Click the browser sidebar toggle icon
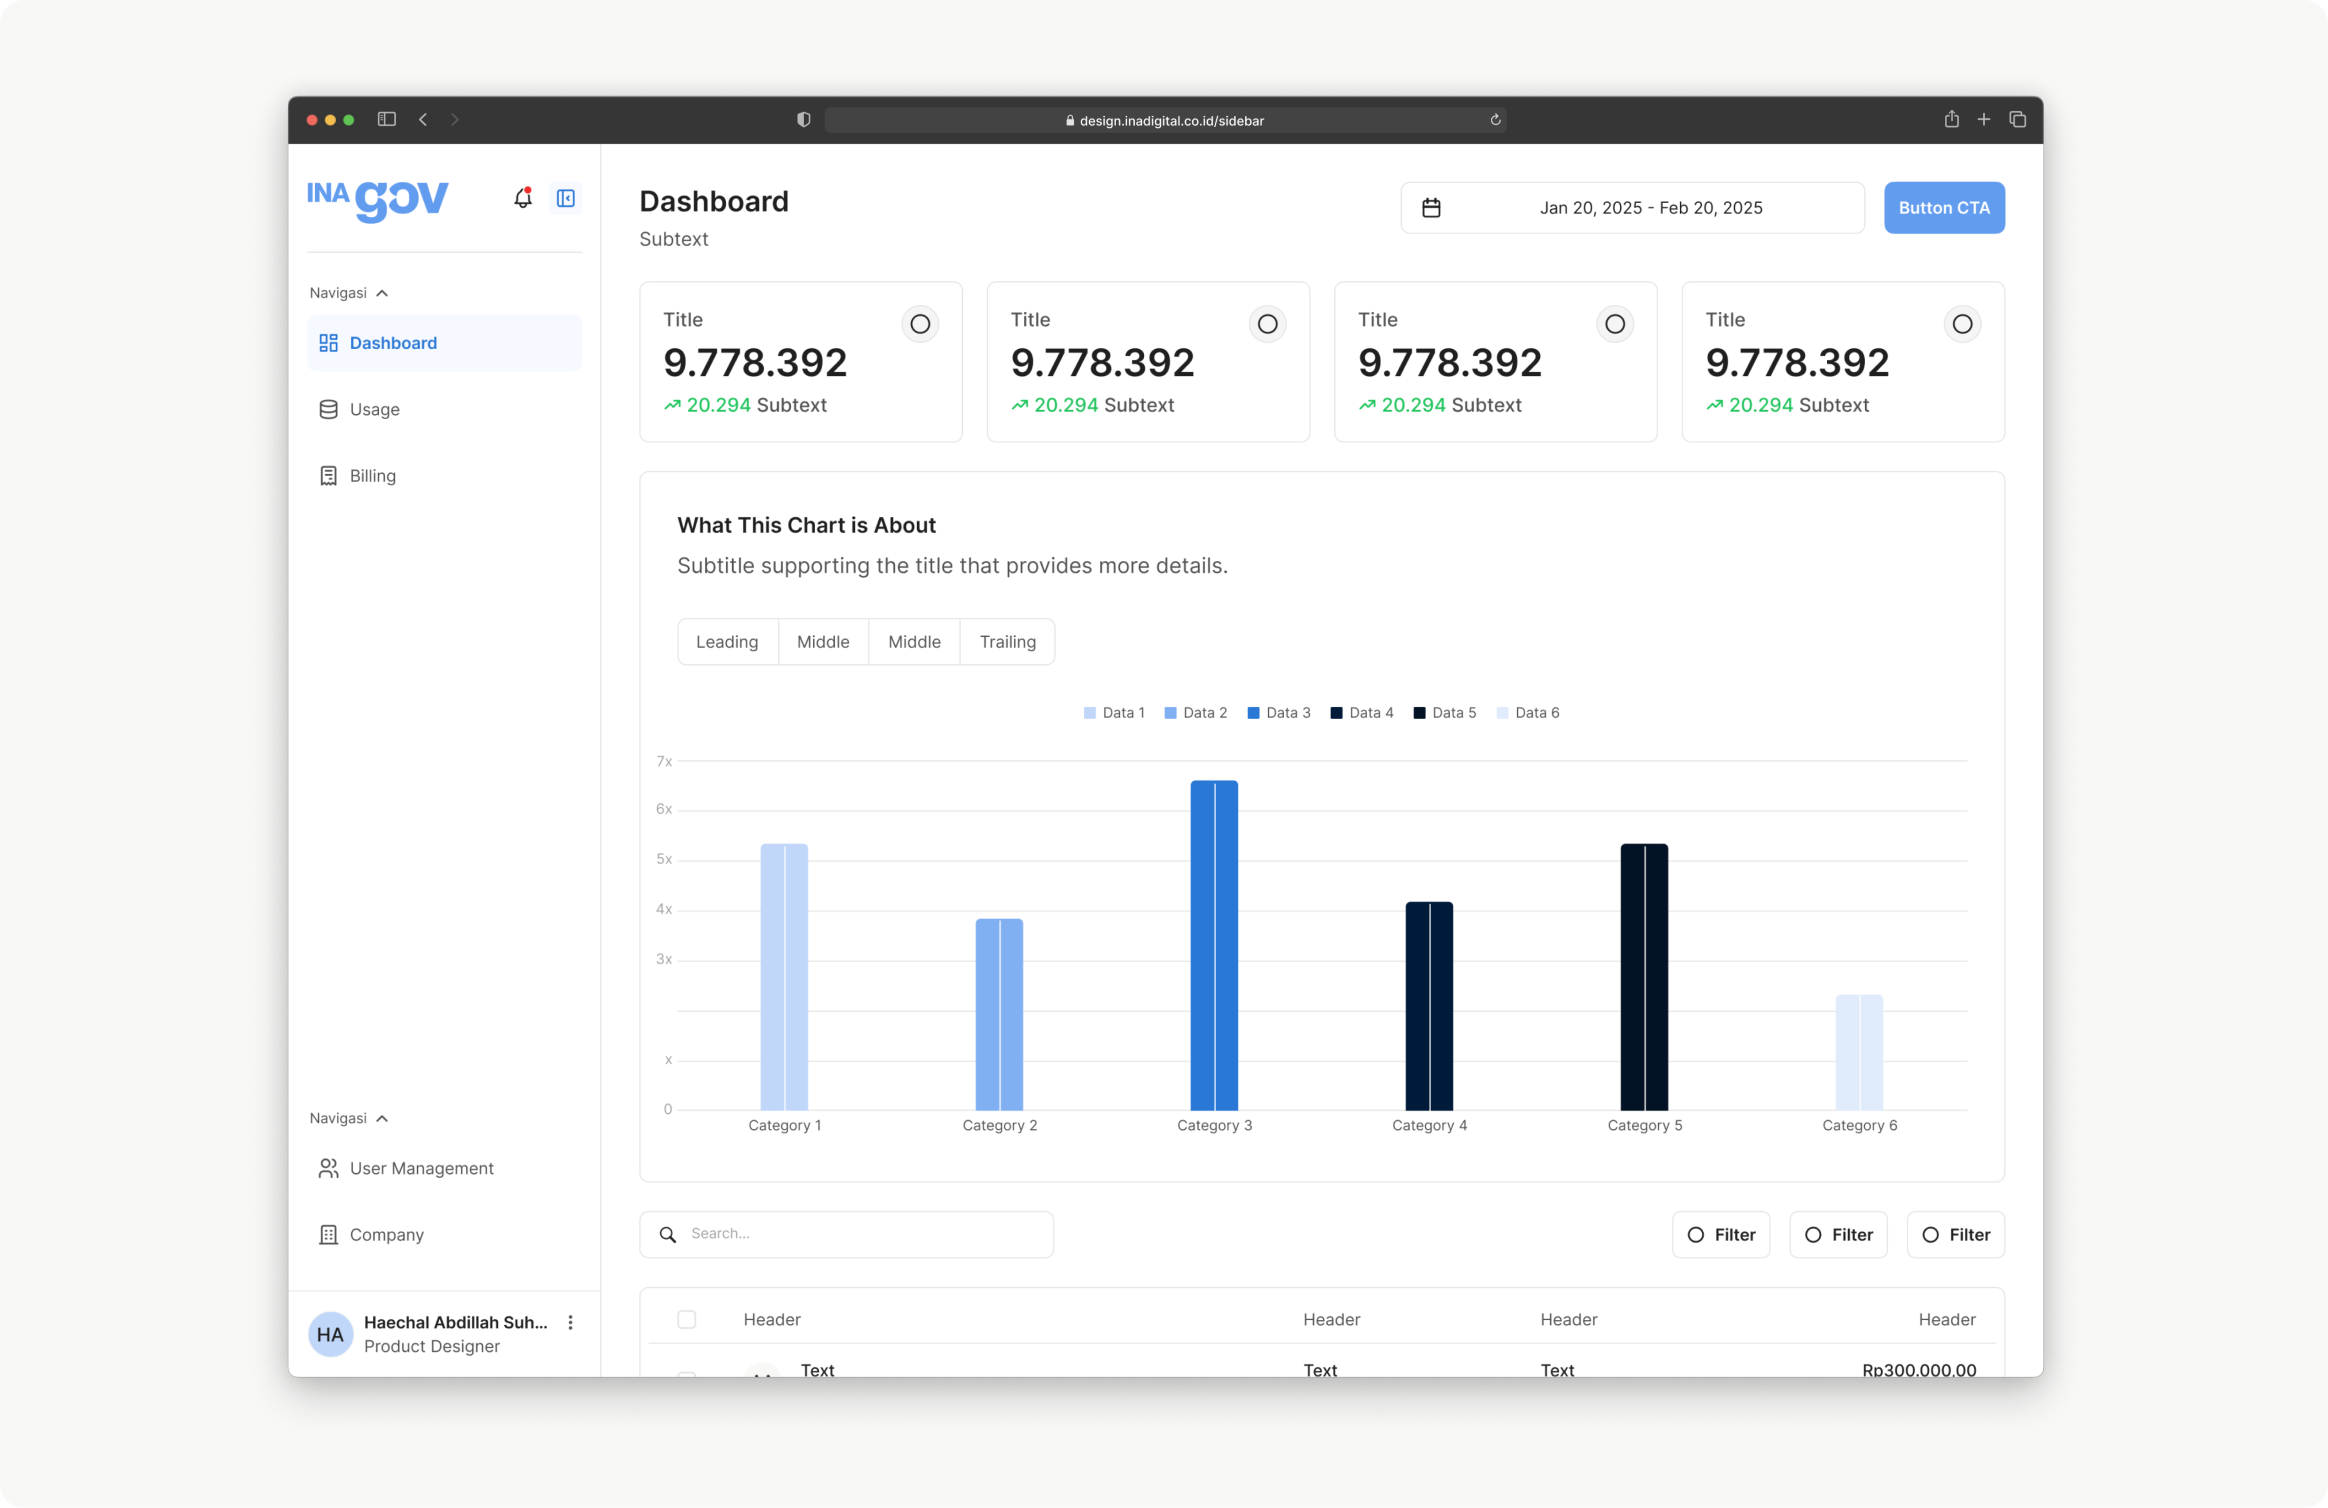The height and width of the screenshot is (1508, 2328). (387, 120)
